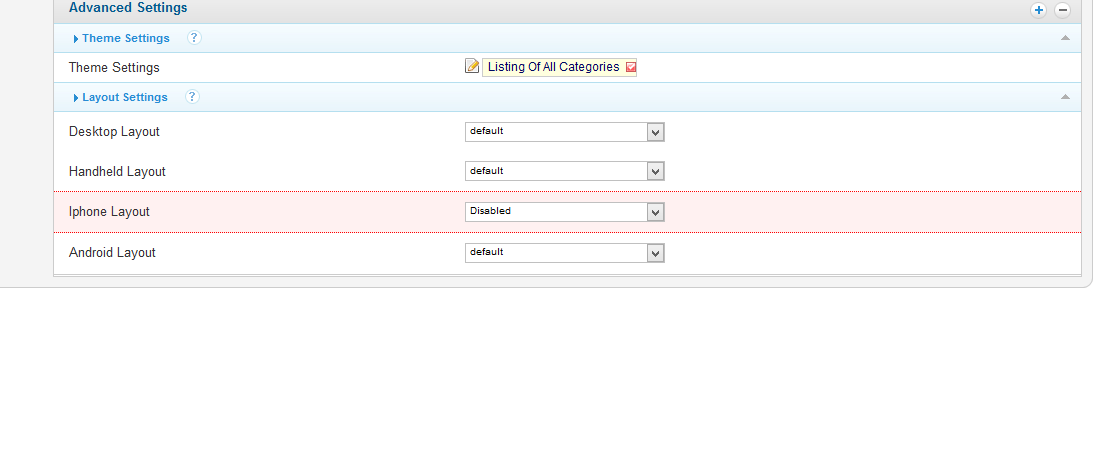Image resolution: width=1097 pixels, height=460 pixels.
Task: Collapse Layout Settings using right-side arrow
Action: [1065, 96]
